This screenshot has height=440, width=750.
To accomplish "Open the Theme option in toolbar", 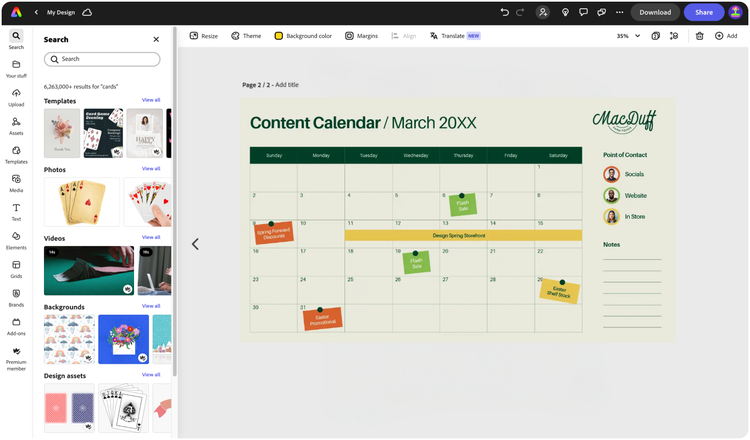I will (246, 36).
